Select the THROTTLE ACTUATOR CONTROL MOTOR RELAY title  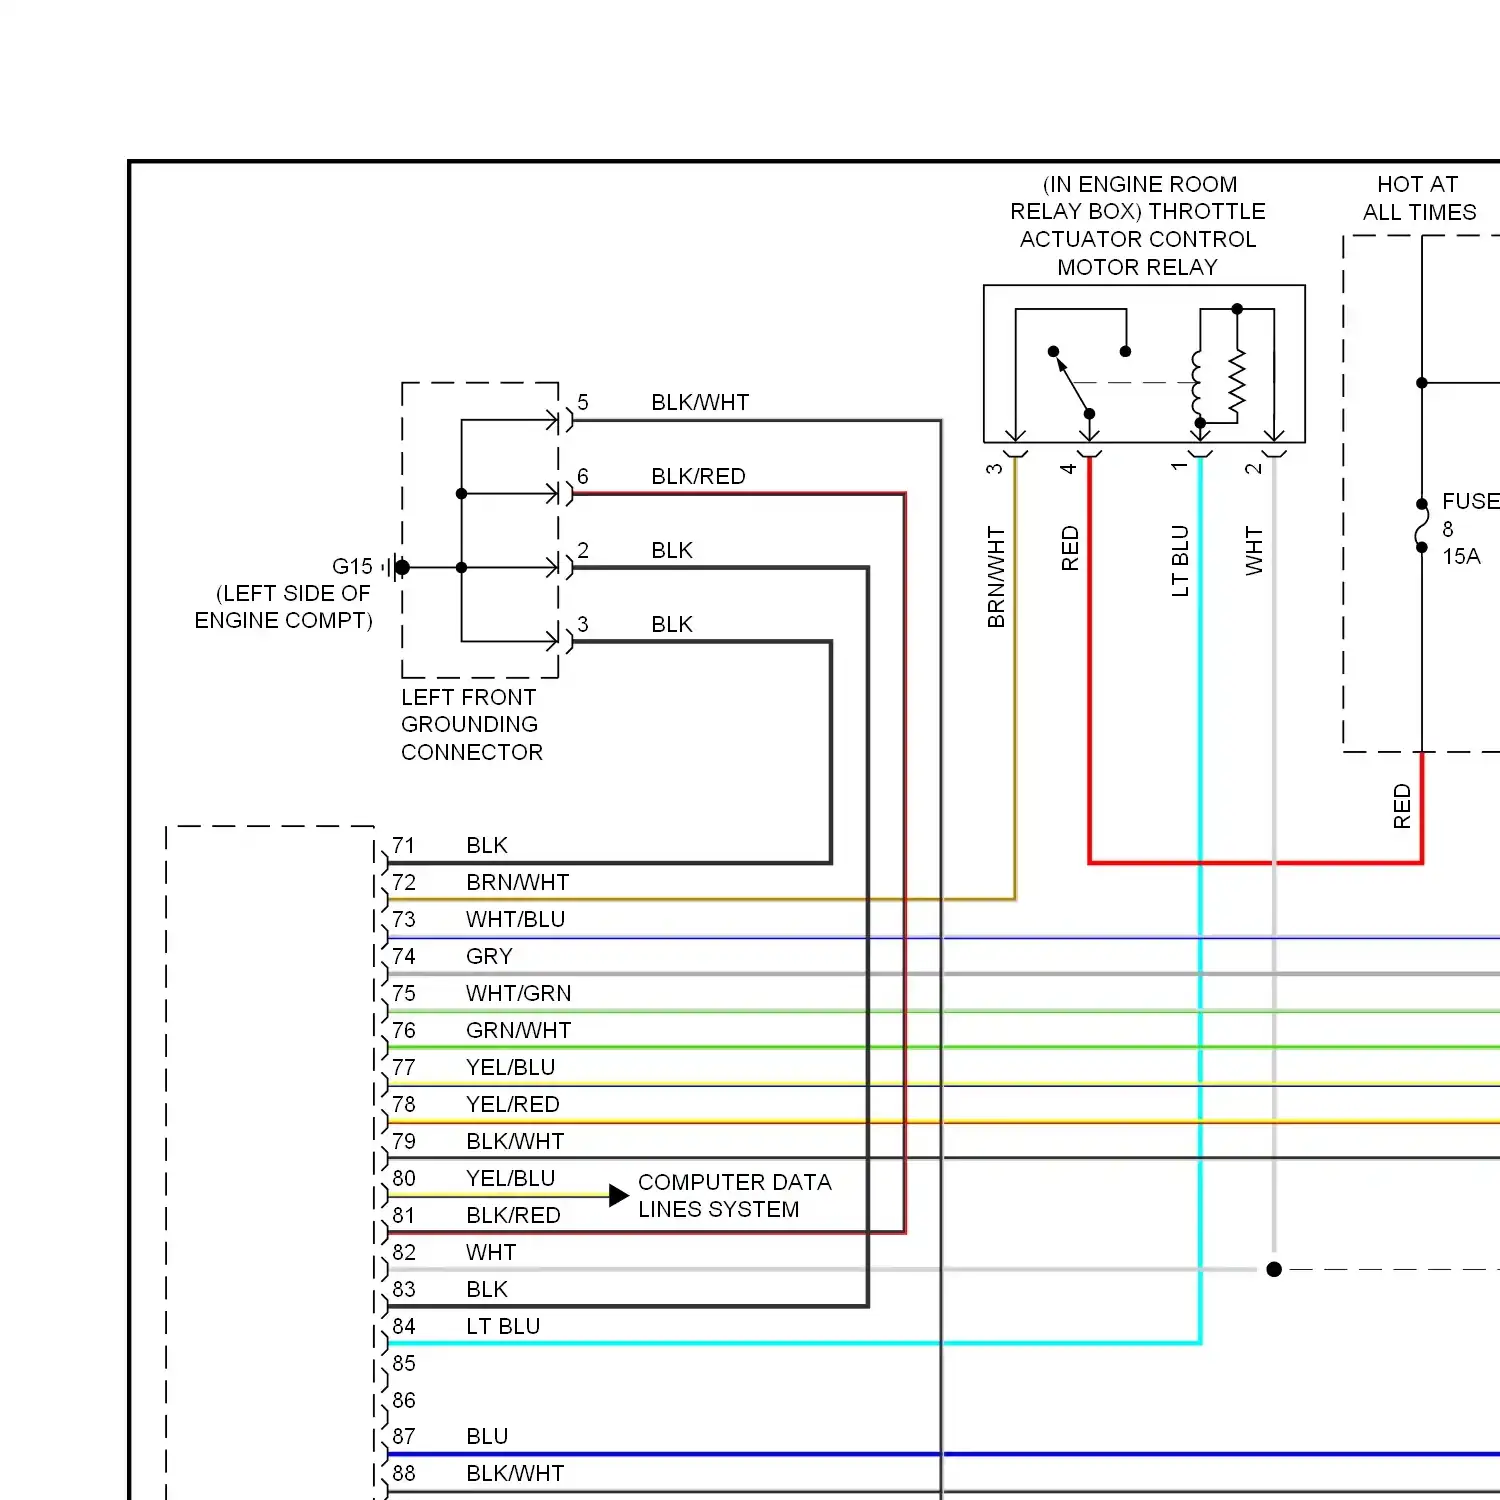(1138, 226)
